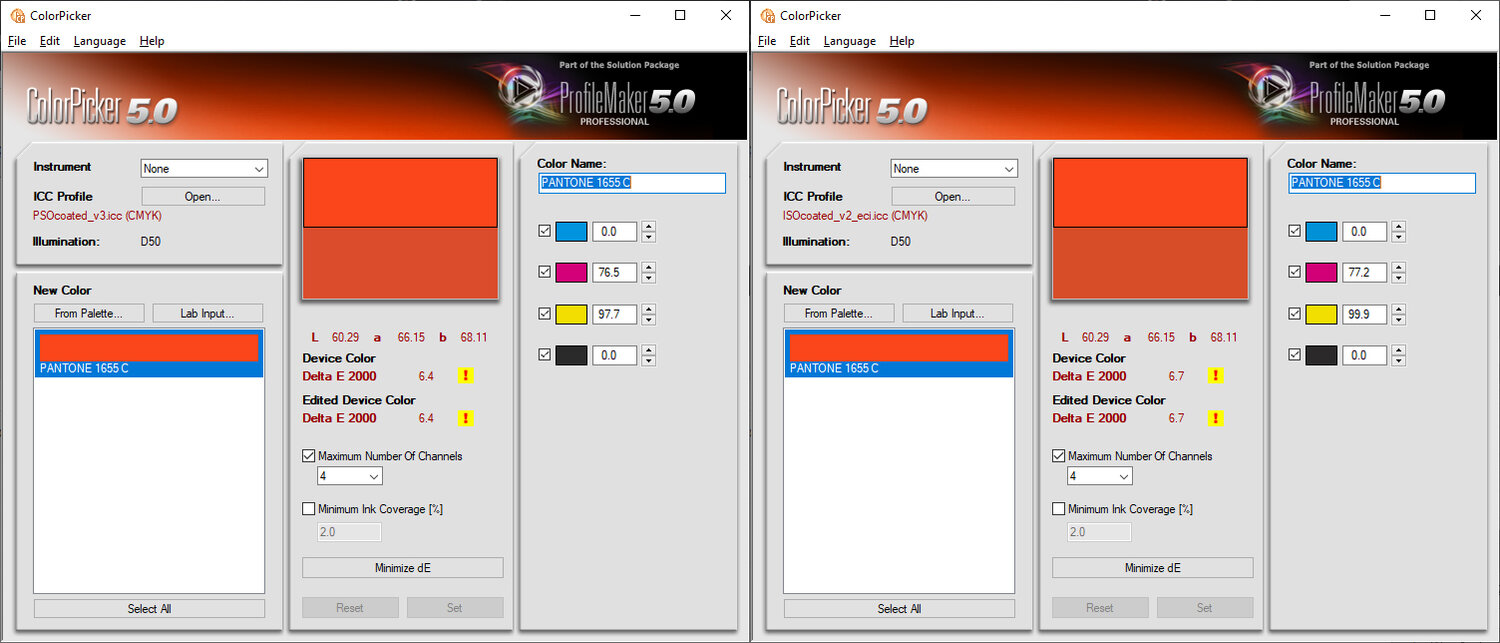Toggle magenta channel checkbox in right window
Image resolution: width=1500 pixels, height=643 pixels.
(x=1294, y=272)
